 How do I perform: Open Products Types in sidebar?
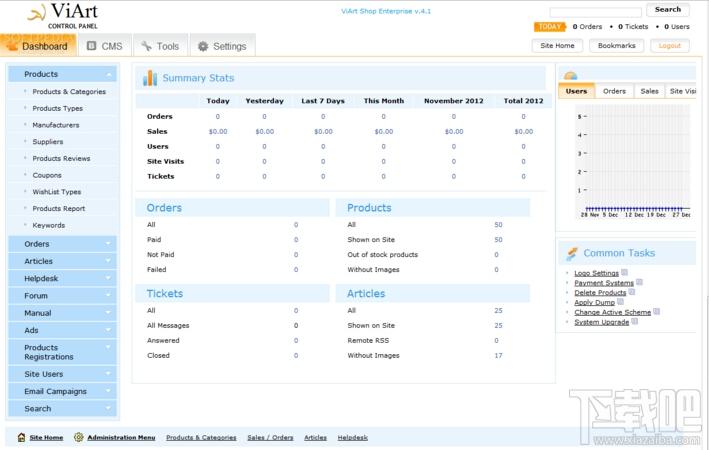pyautogui.click(x=57, y=109)
